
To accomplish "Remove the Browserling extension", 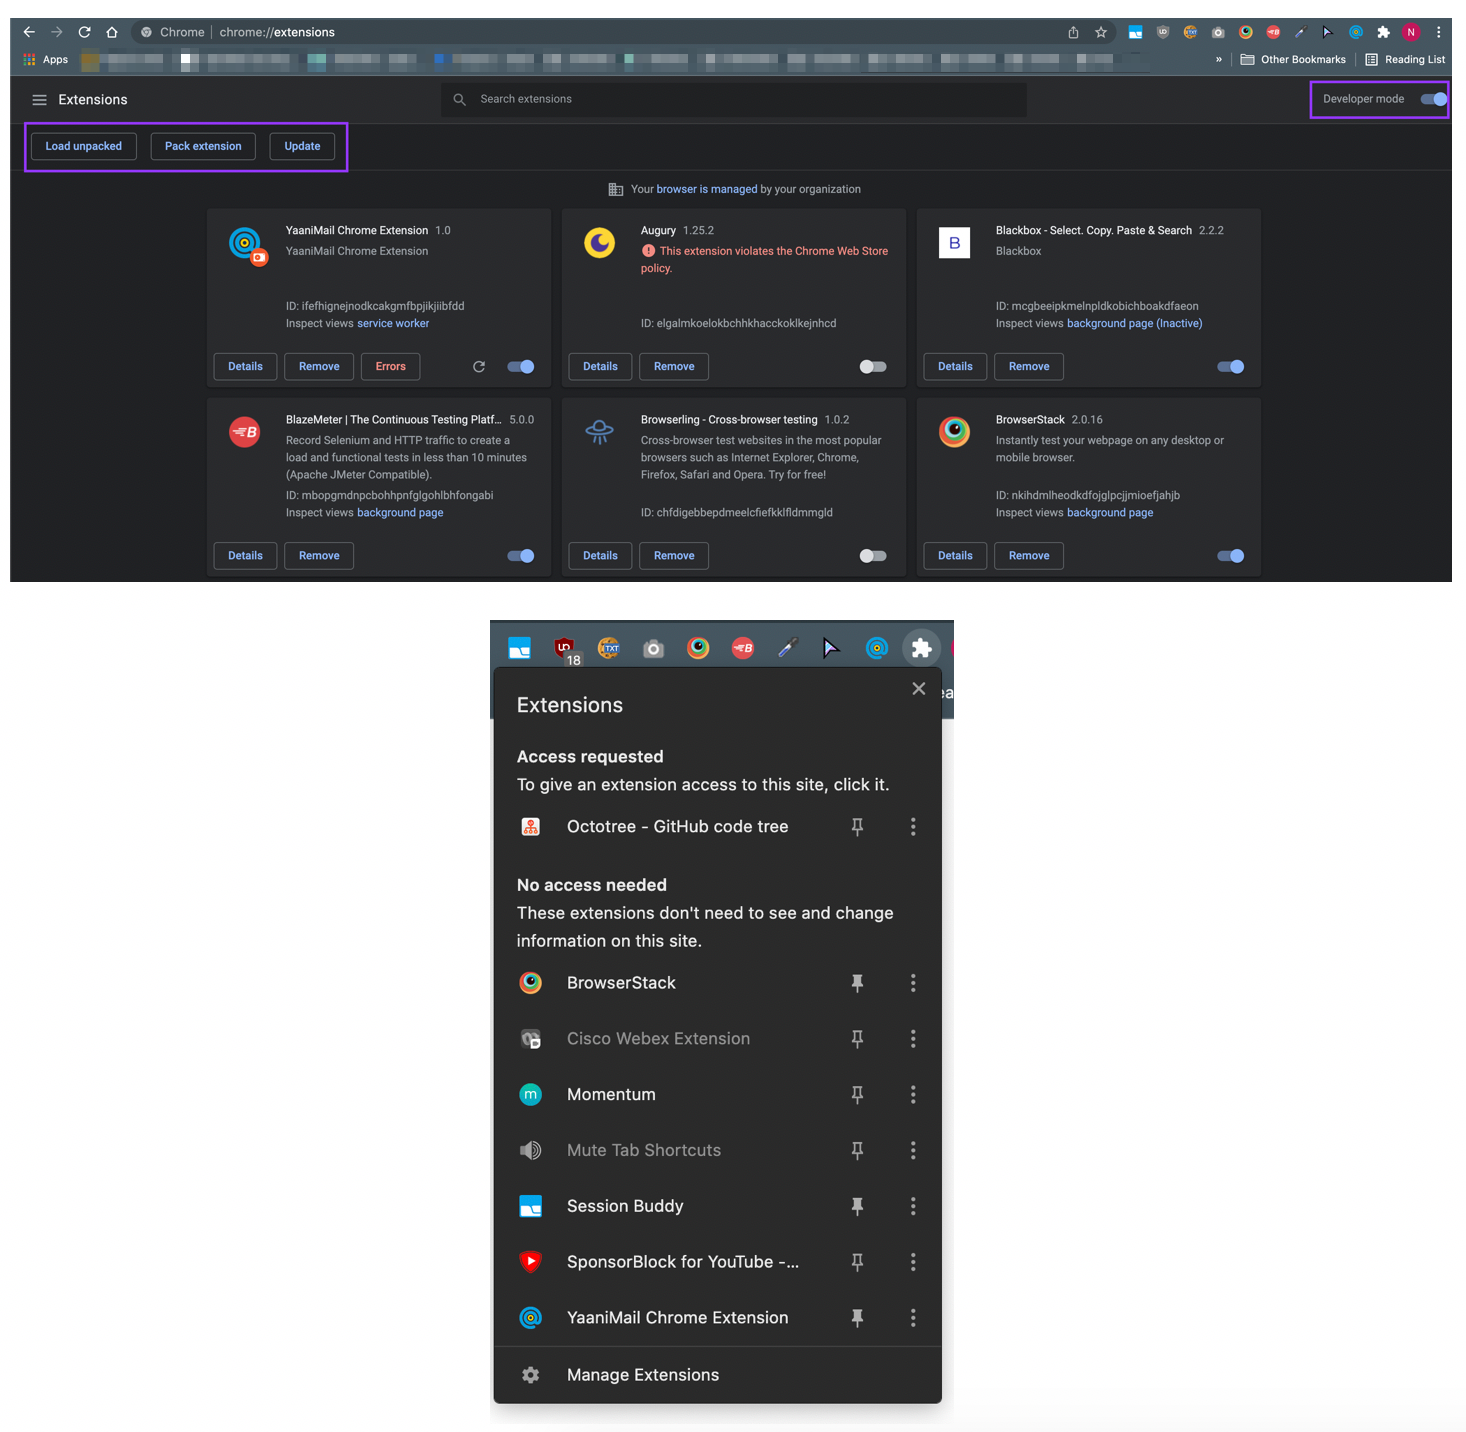I will coord(674,556).
